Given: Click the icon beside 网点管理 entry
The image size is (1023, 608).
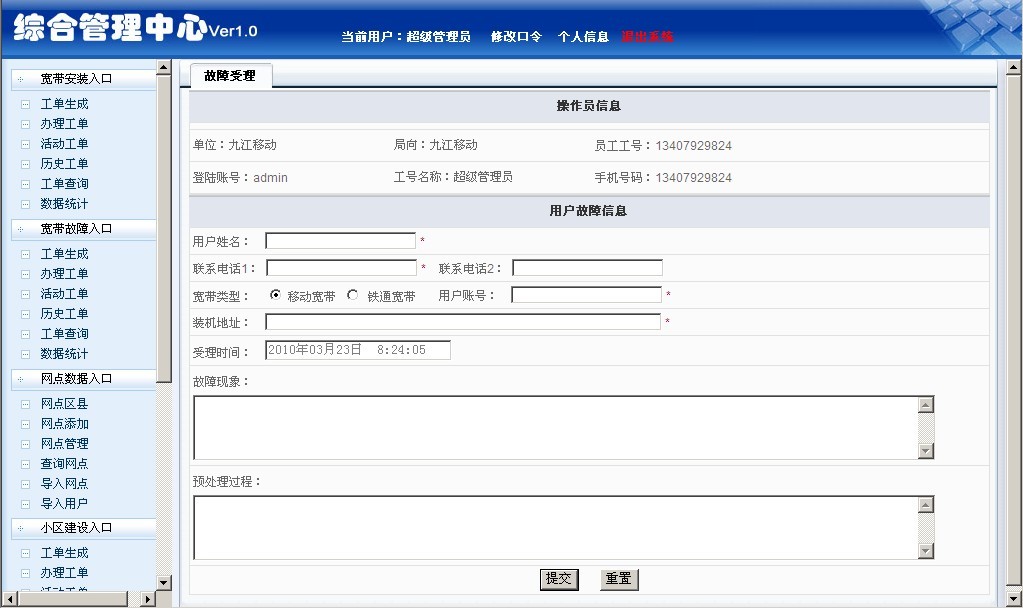Looking at the screenshot, I should coord(25,444).
